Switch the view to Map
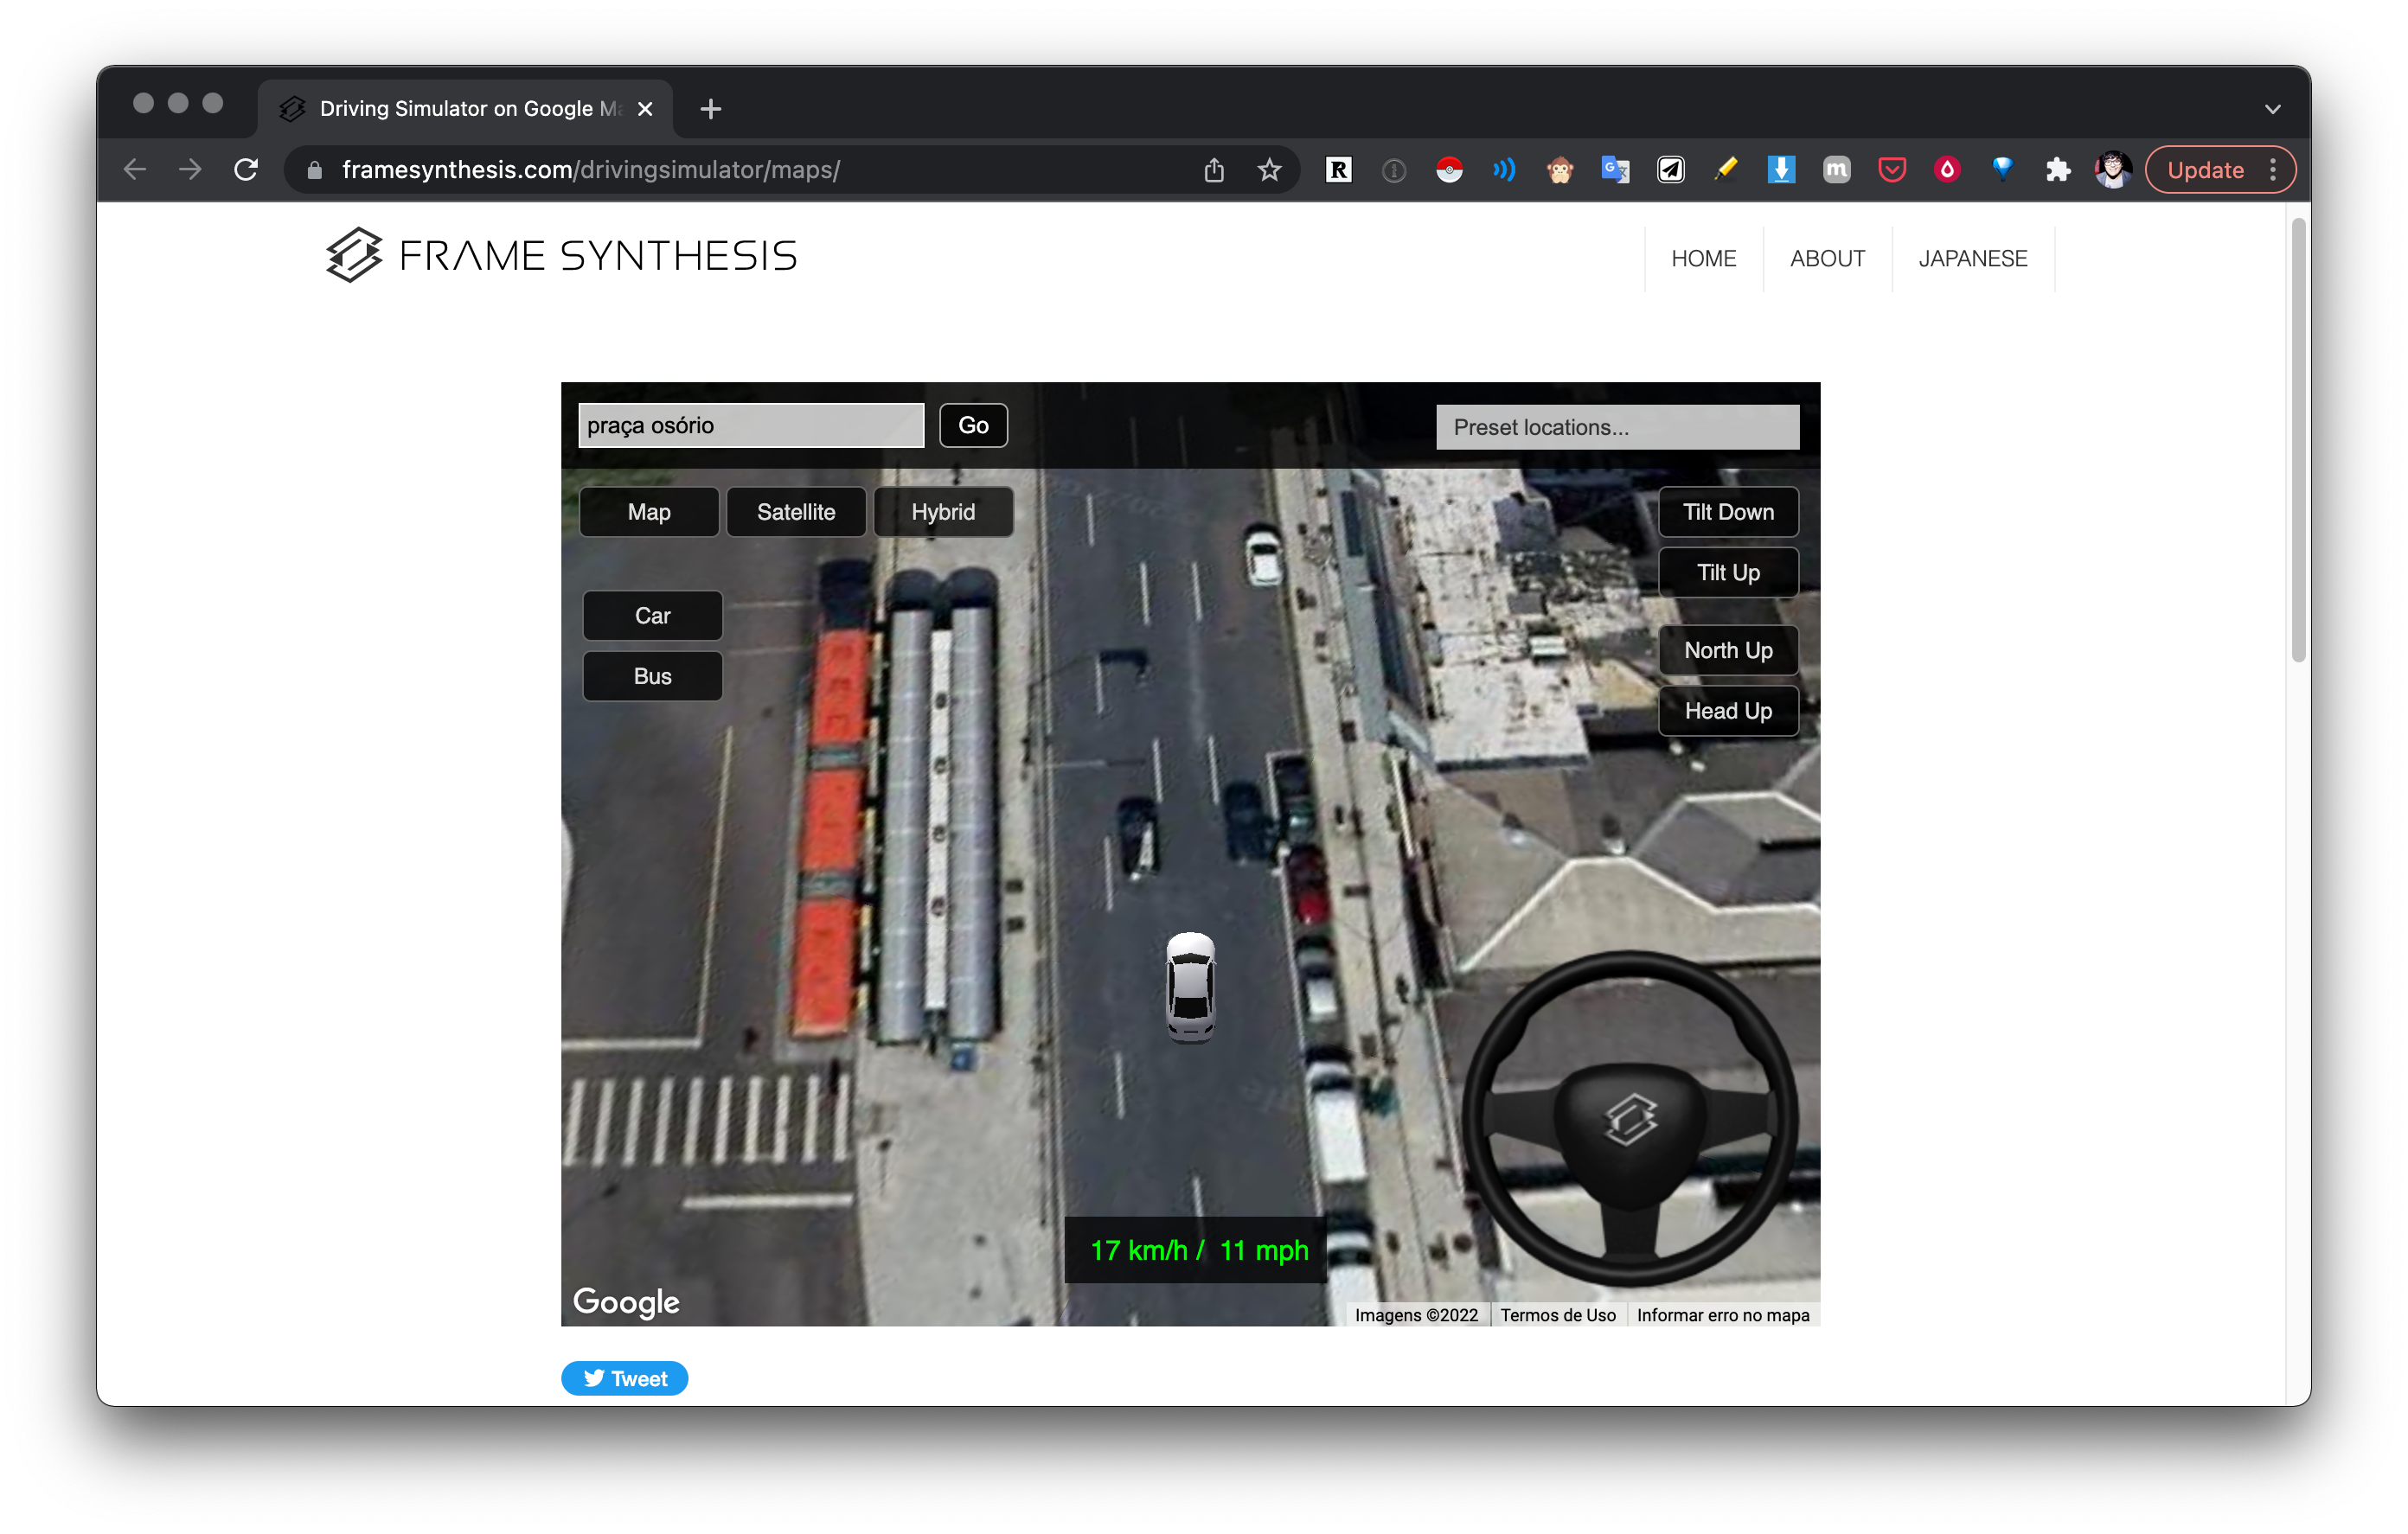2408x1534 pixels. 649,512
